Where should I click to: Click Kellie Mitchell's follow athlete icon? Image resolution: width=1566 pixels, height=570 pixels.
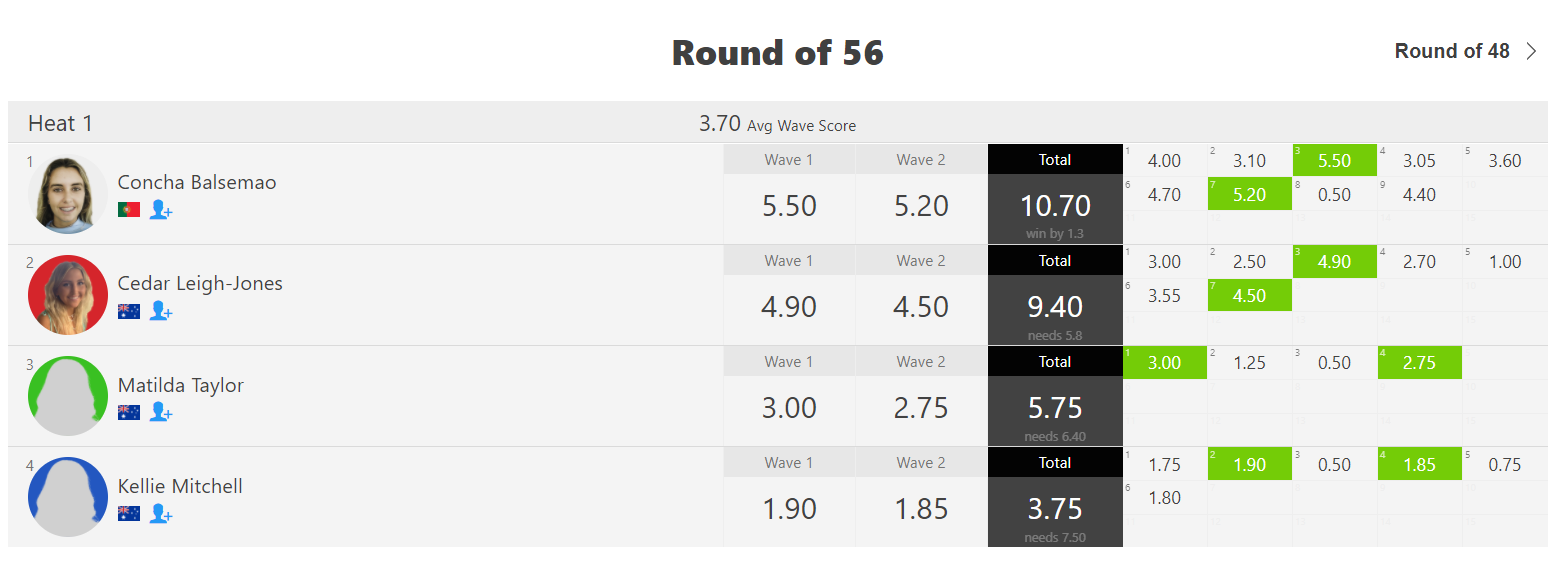[x=161, y=513]
